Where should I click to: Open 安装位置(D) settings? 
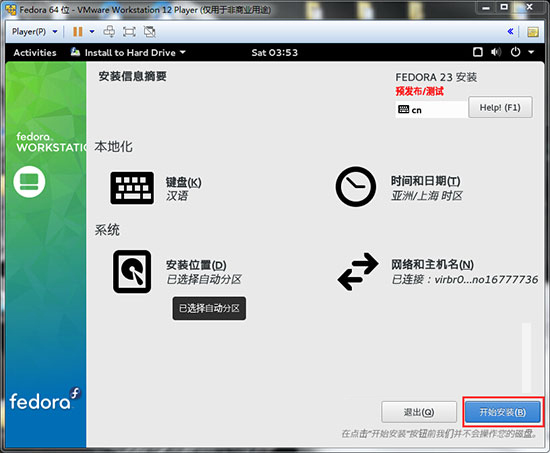196,265
